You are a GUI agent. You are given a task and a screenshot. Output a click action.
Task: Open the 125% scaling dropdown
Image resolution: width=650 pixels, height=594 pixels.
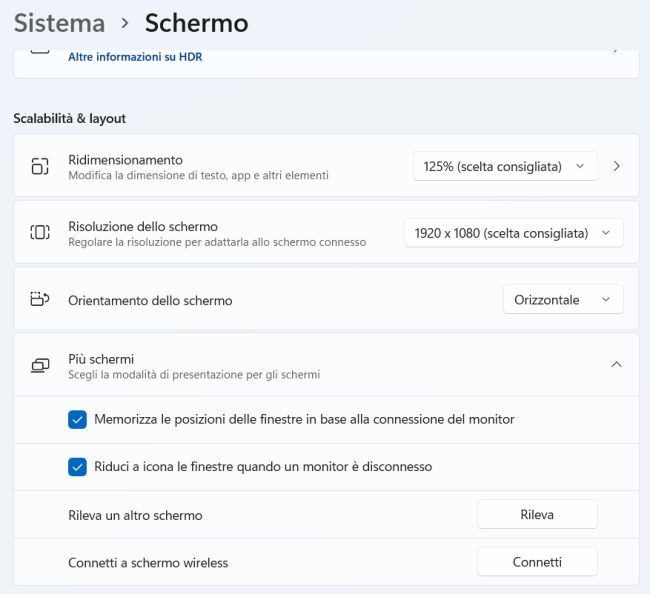(x=504, y=166)
